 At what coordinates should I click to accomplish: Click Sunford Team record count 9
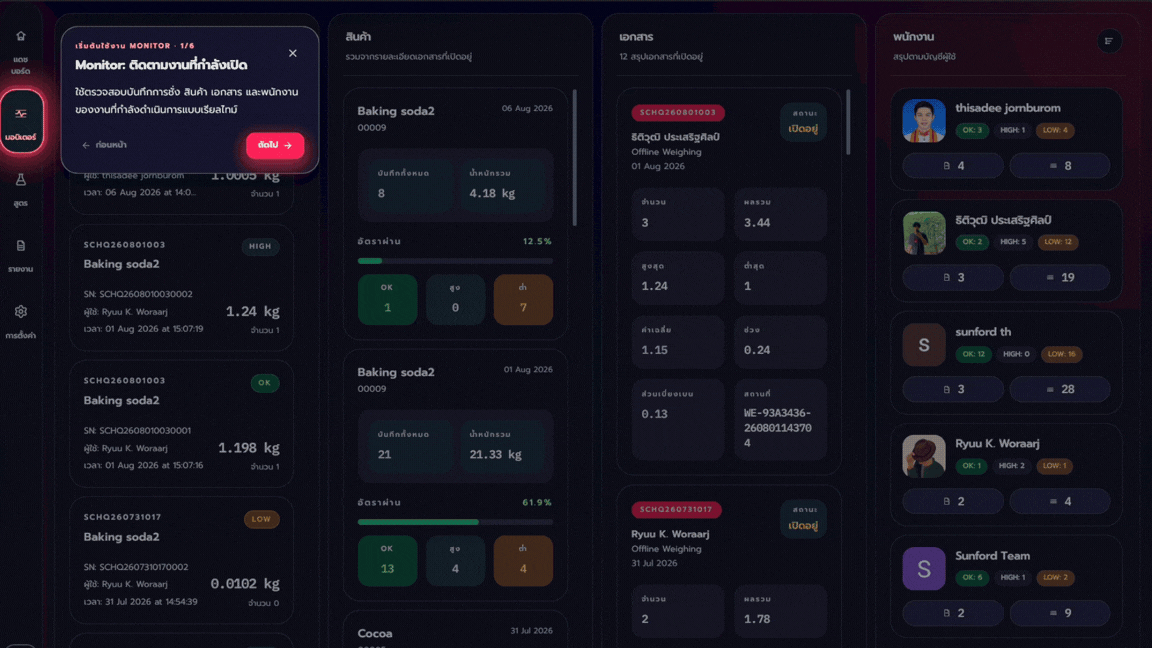[x=1059, y=613]
